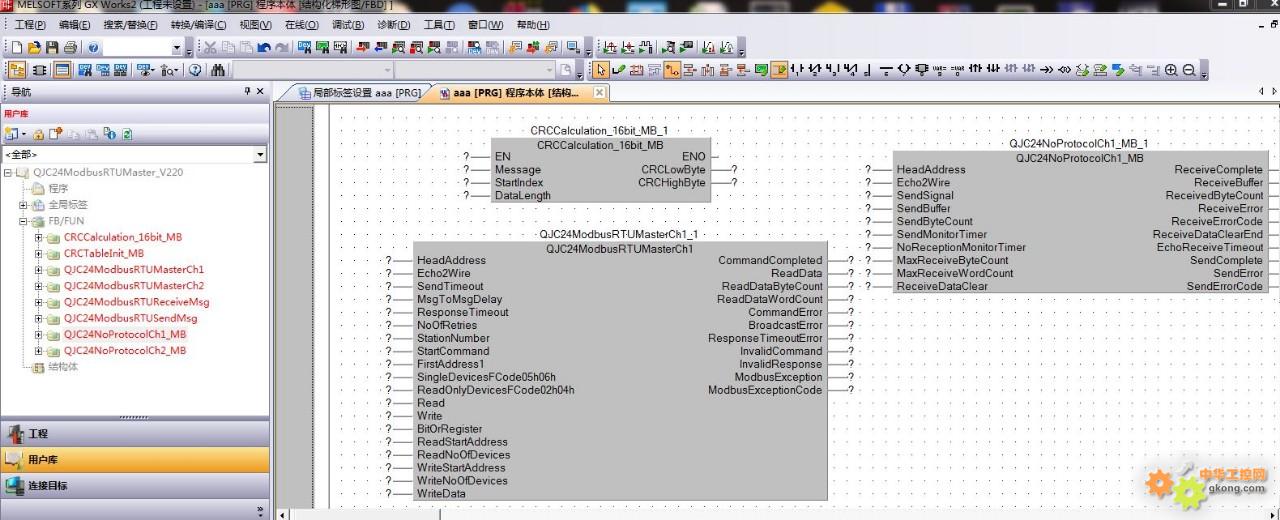Click the Redo arrow icon

[x=282, y=47]
